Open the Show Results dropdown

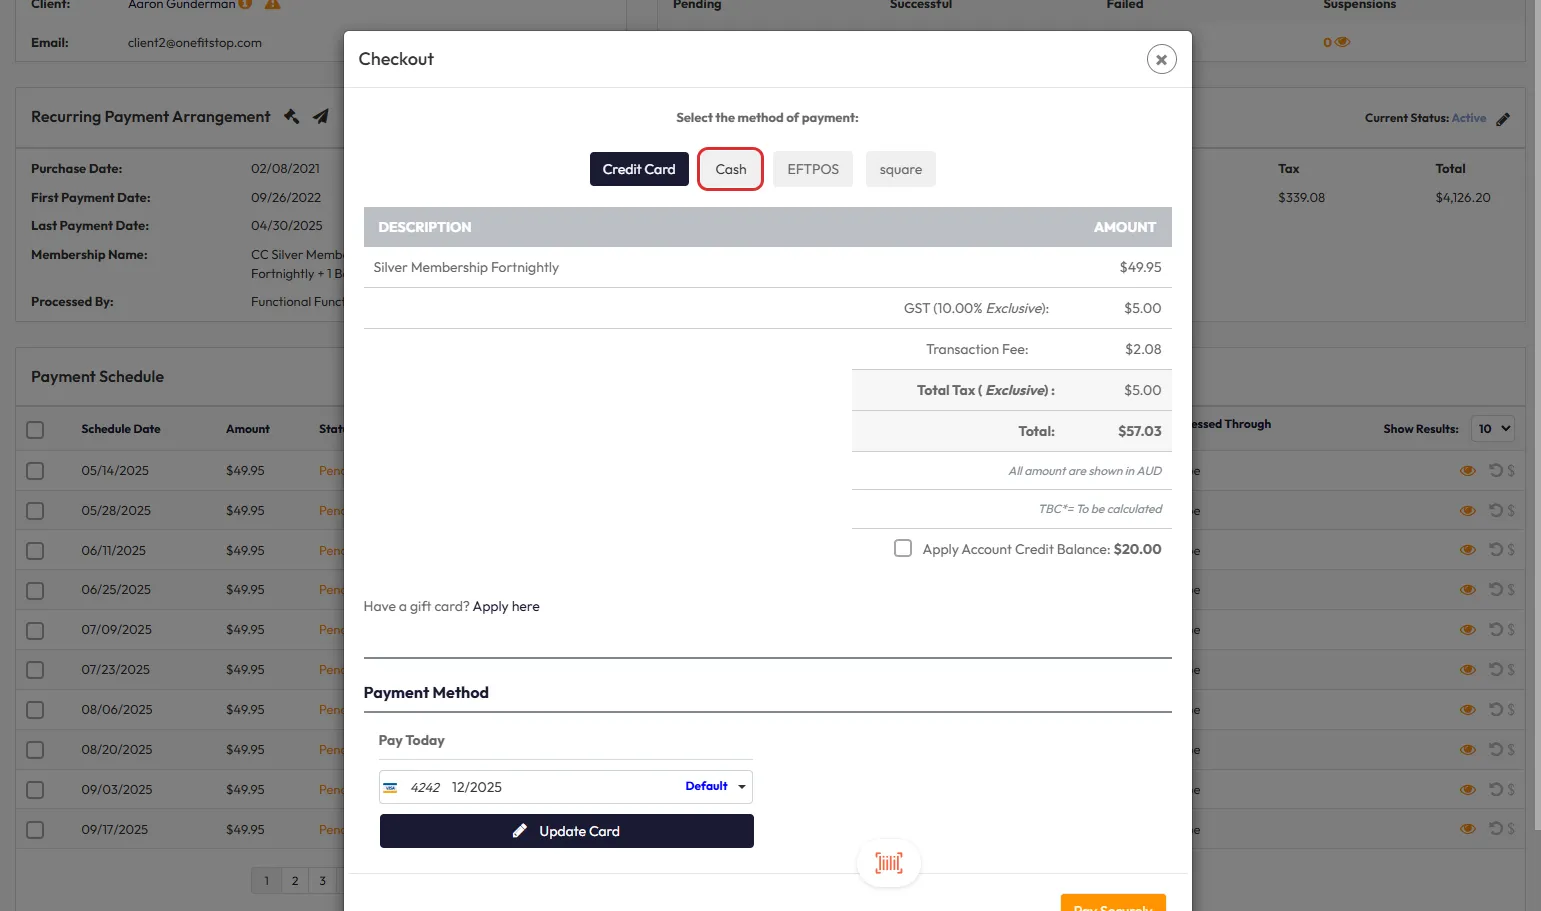1494,429
